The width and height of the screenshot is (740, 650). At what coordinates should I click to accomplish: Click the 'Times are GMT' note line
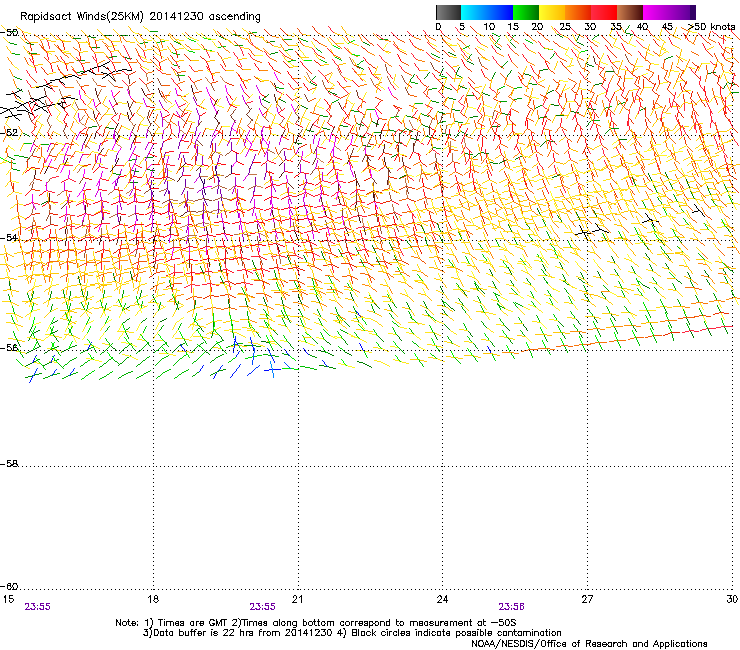tap(316, 623)
